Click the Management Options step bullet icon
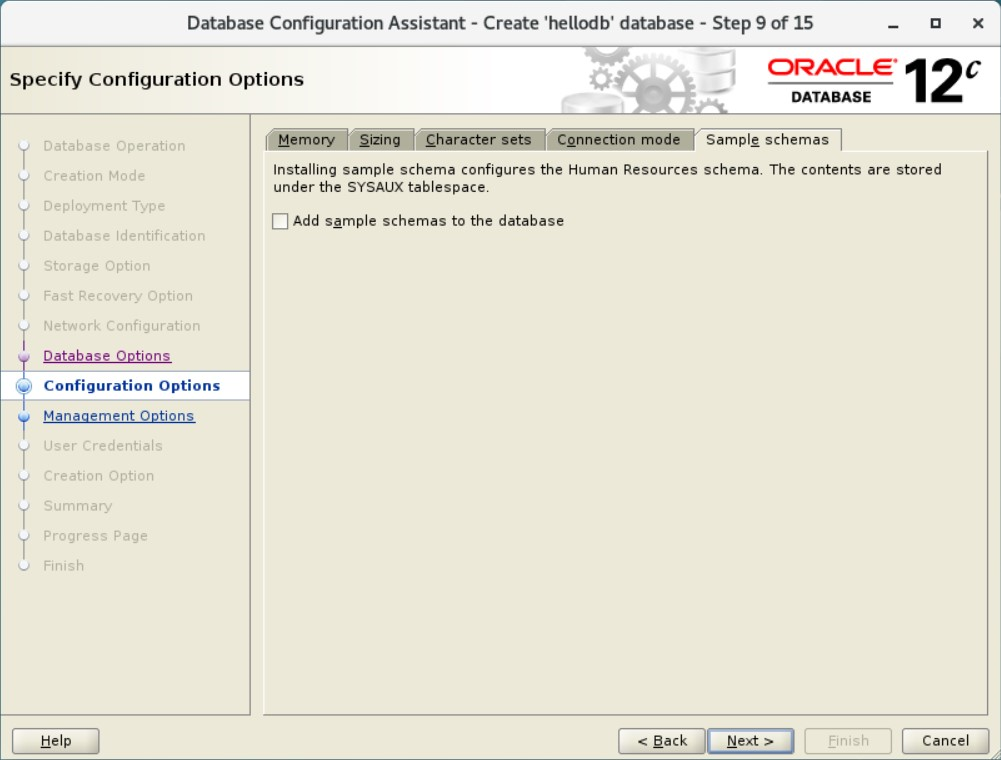 click(24, 416)
